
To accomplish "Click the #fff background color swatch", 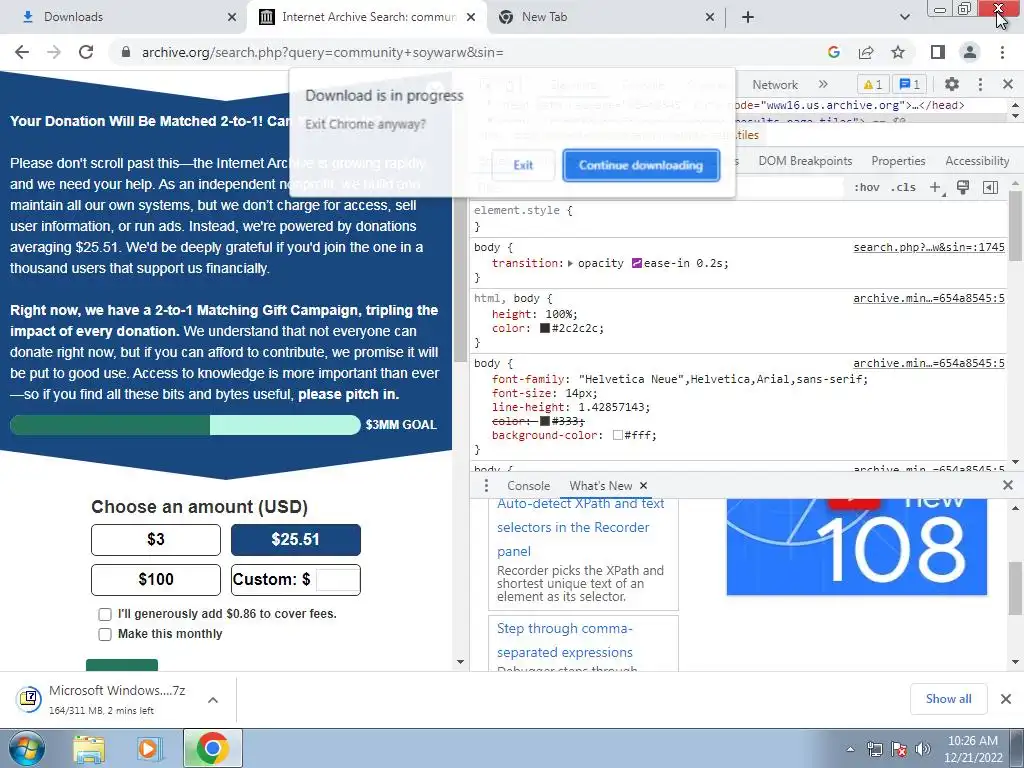I will [x=618, y=435].
